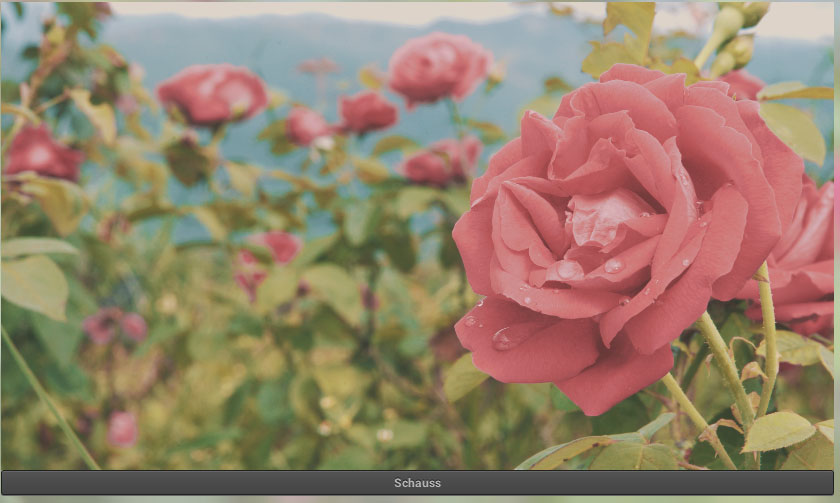Image resolution: width=840 pixels, height=503 pixels.
Task: Click the yellow-green leaf at bottom right corner
Action: coord(777,432)
